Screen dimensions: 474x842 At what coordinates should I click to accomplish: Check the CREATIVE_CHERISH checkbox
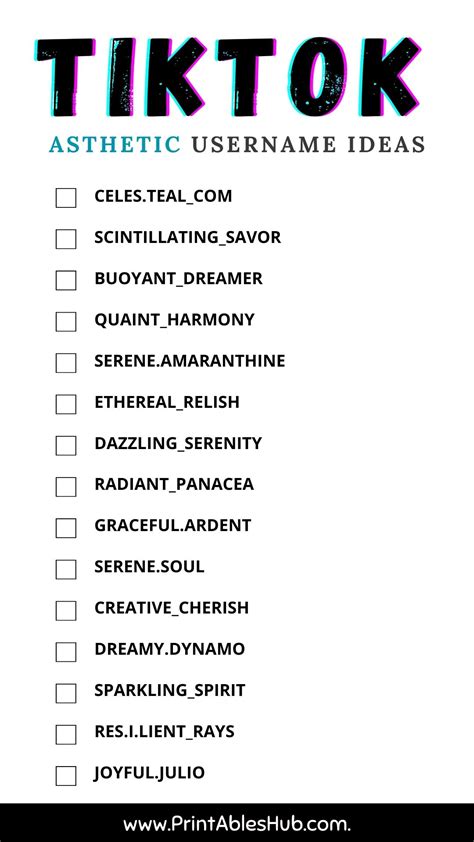click(x=66, y=611)
